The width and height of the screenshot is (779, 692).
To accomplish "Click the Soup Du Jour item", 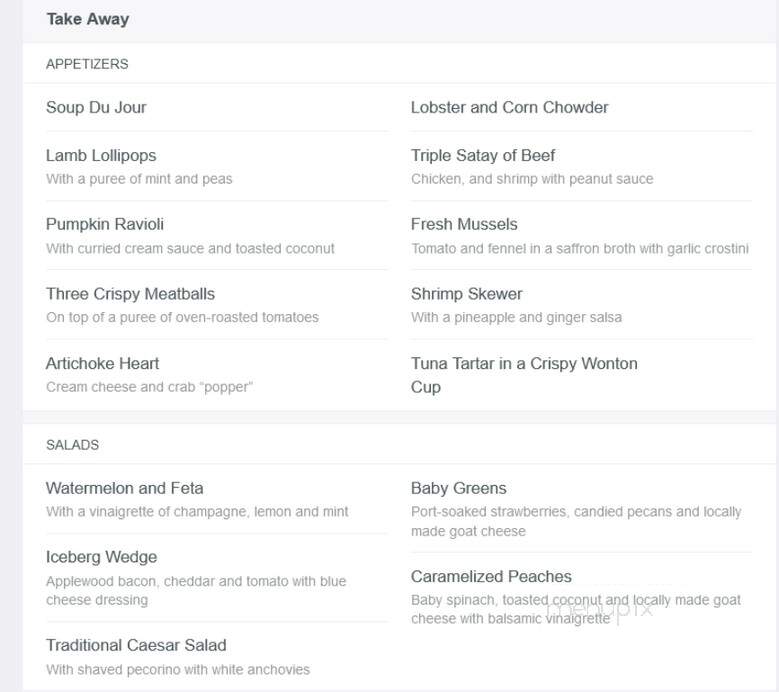I will click(96, 107).
